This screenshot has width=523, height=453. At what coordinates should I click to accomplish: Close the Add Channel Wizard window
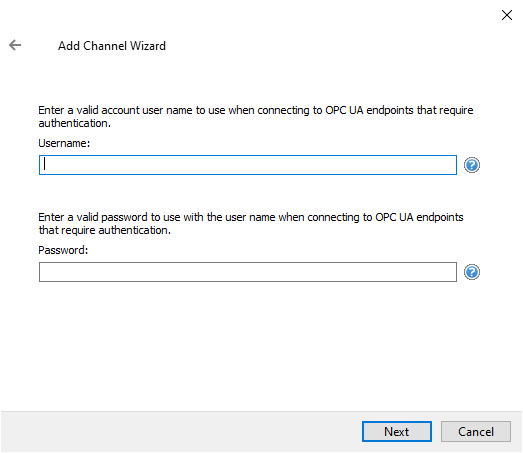point(507,15)
